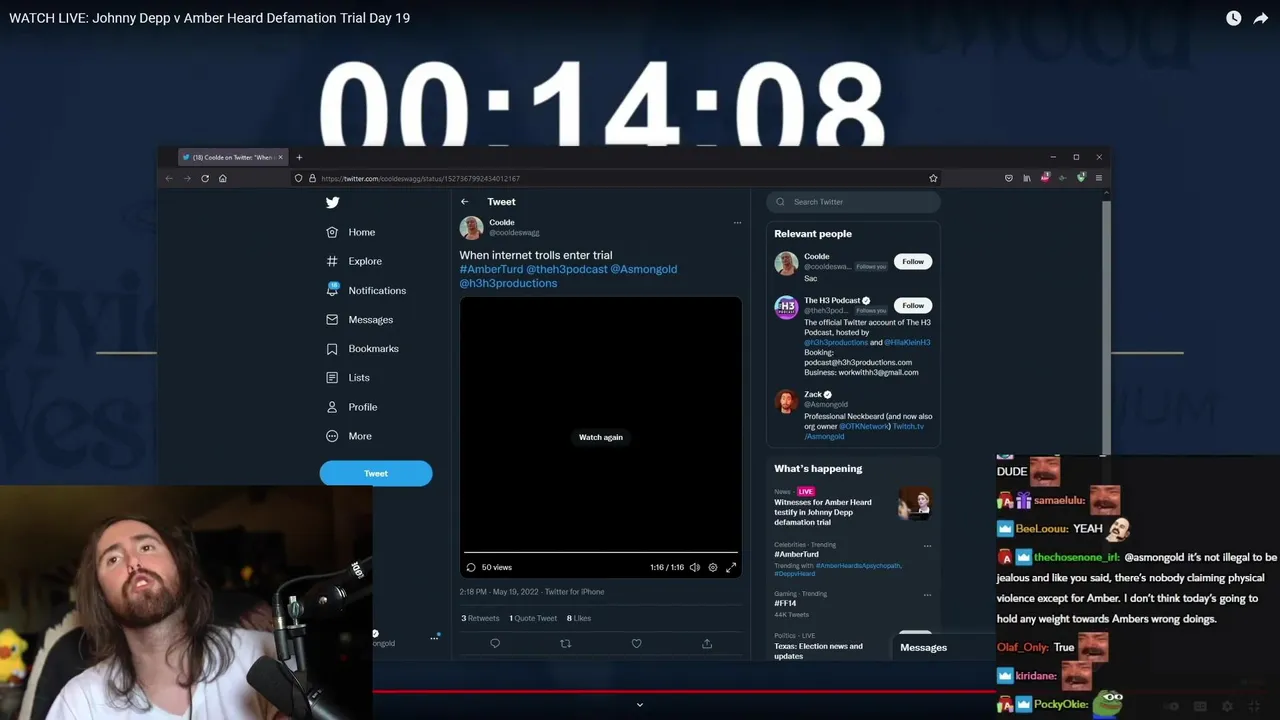Viewport: 1280px width, 720px height.
Task: Close the Coolde on Twitter tab
Action: coord(281,157)
